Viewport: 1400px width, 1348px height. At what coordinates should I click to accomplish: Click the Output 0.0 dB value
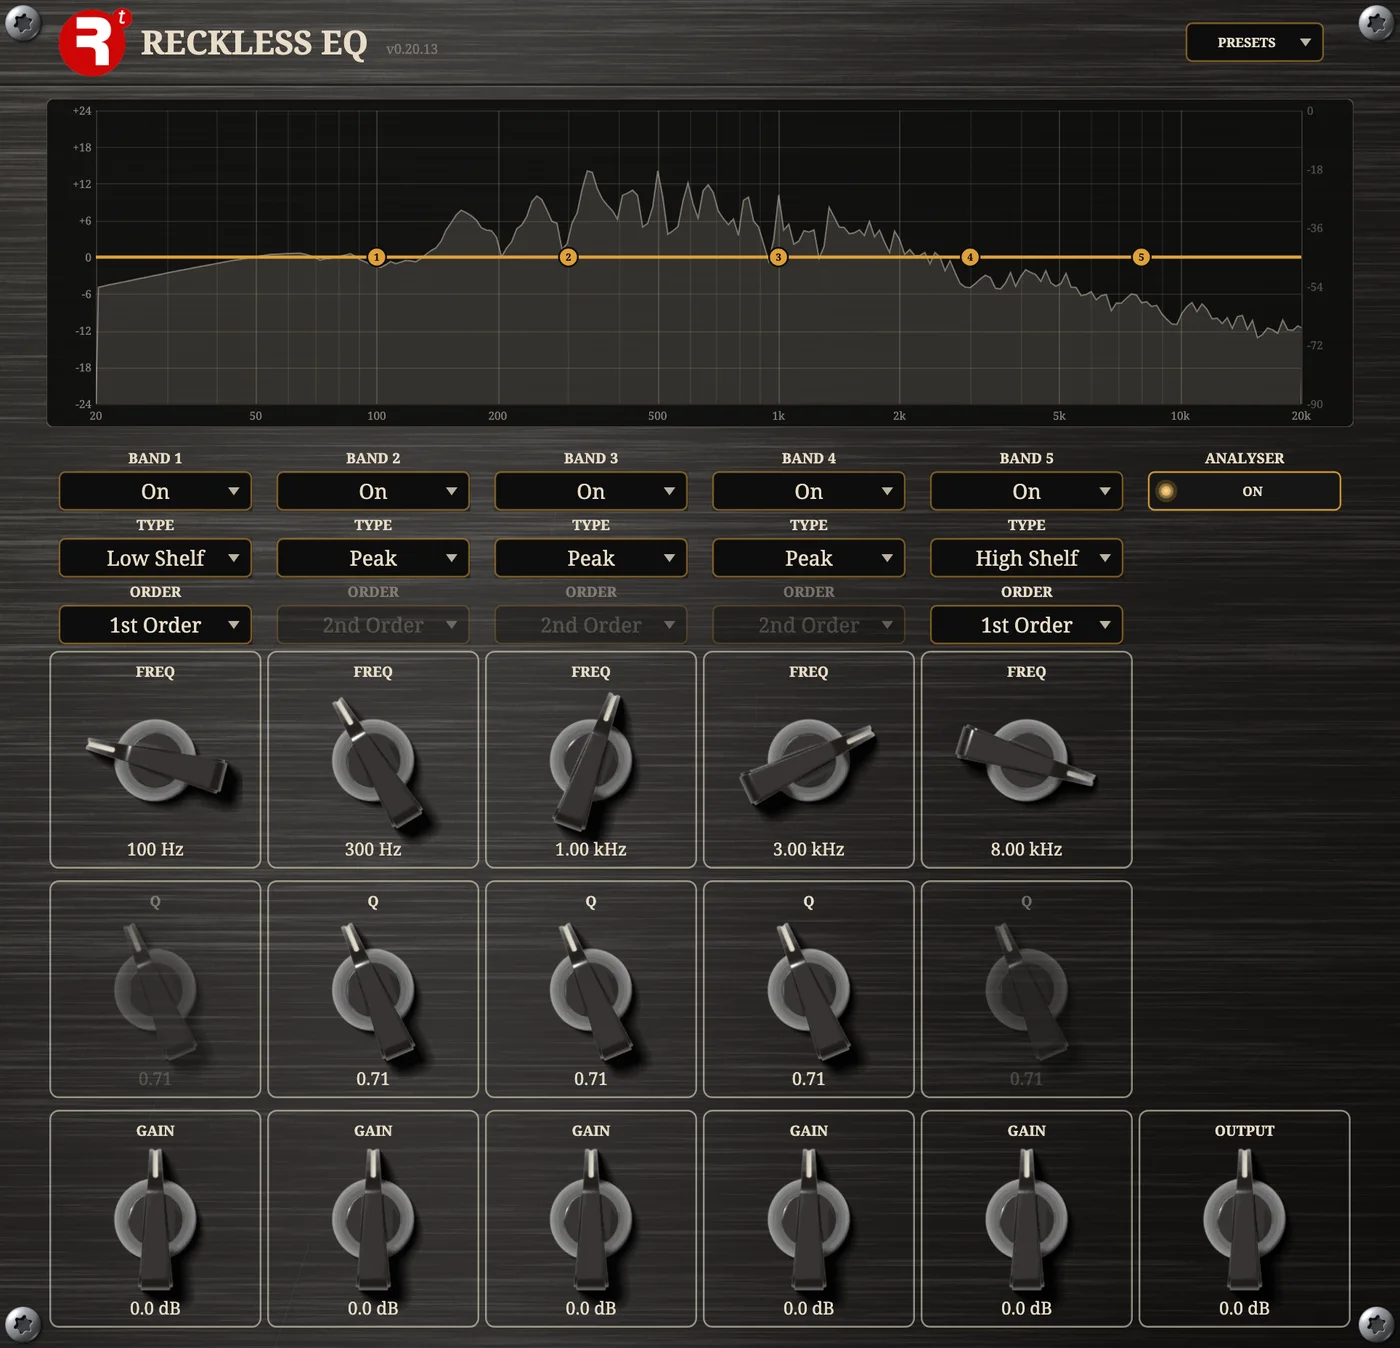1244,1308
